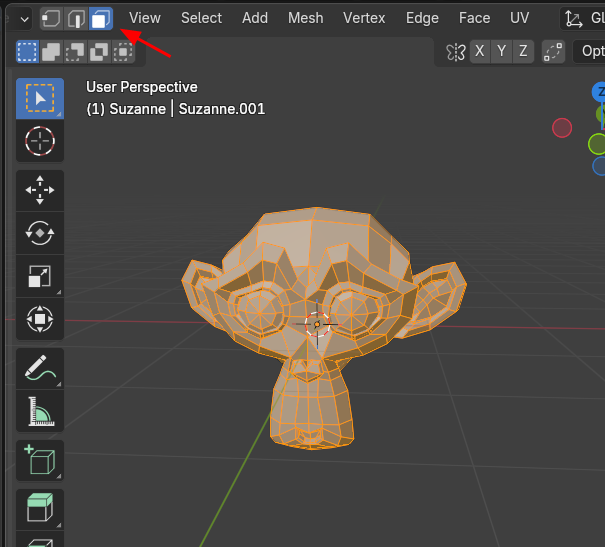Viewport: 605px width, 547px height.
Task: Click the red negative X gizmo axis
Action: tap(562, 128)
